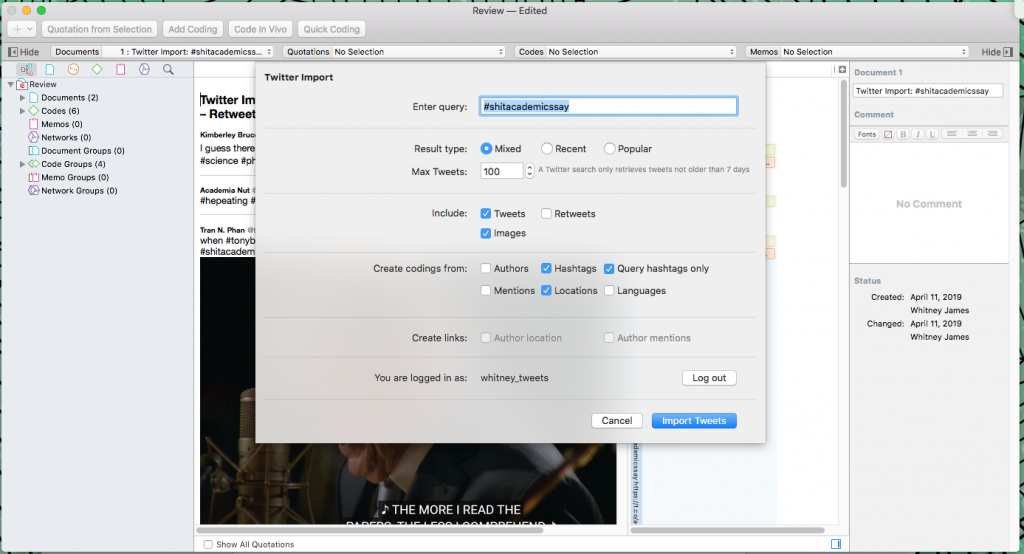Hide the right inspector panel
Viewport: 1024px width, 554px height.
coord(997,52)
